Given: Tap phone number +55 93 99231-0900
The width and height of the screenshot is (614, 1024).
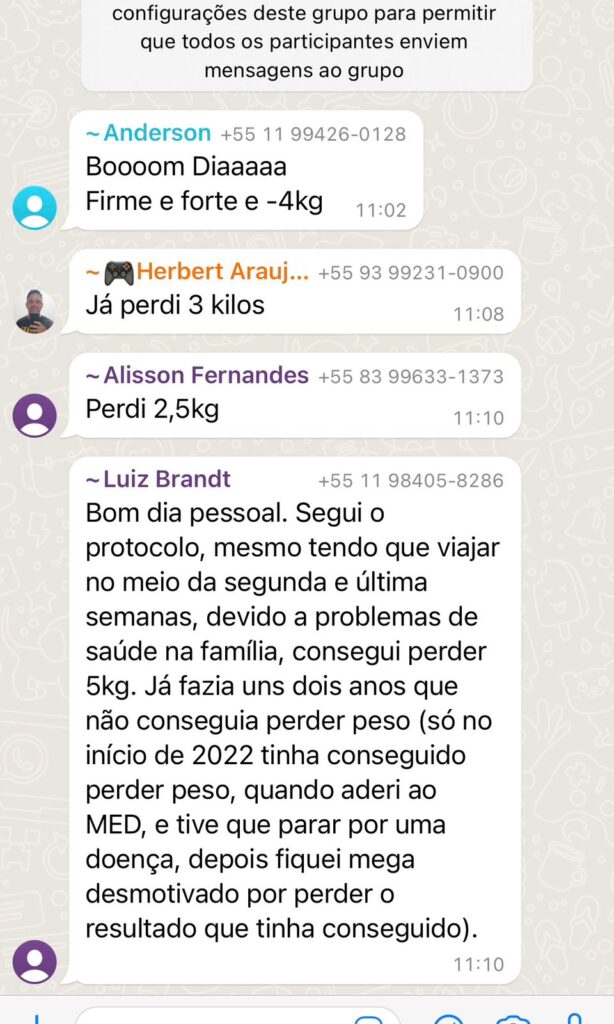Looking at the screenshot, I should pyautogui.click(x=411, y=272).
